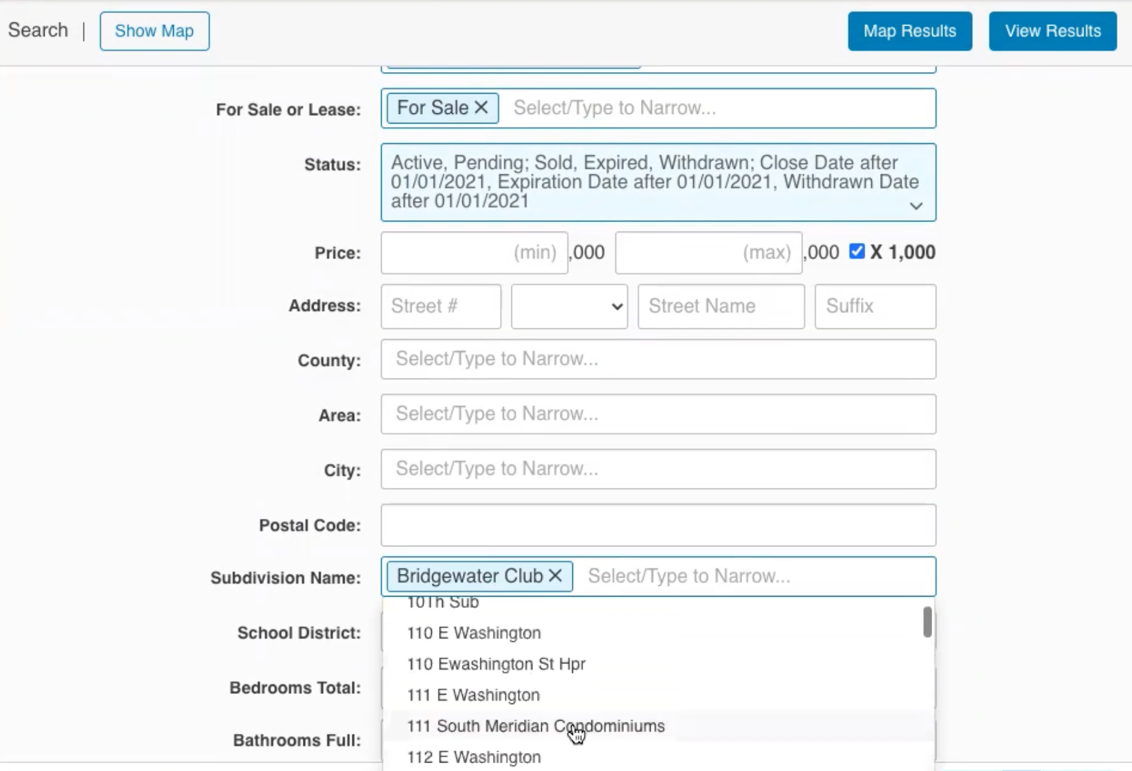This screenshot has width=1132, height=771.
Task: Expand the Status selections dropdown
Action: [915, 205]
